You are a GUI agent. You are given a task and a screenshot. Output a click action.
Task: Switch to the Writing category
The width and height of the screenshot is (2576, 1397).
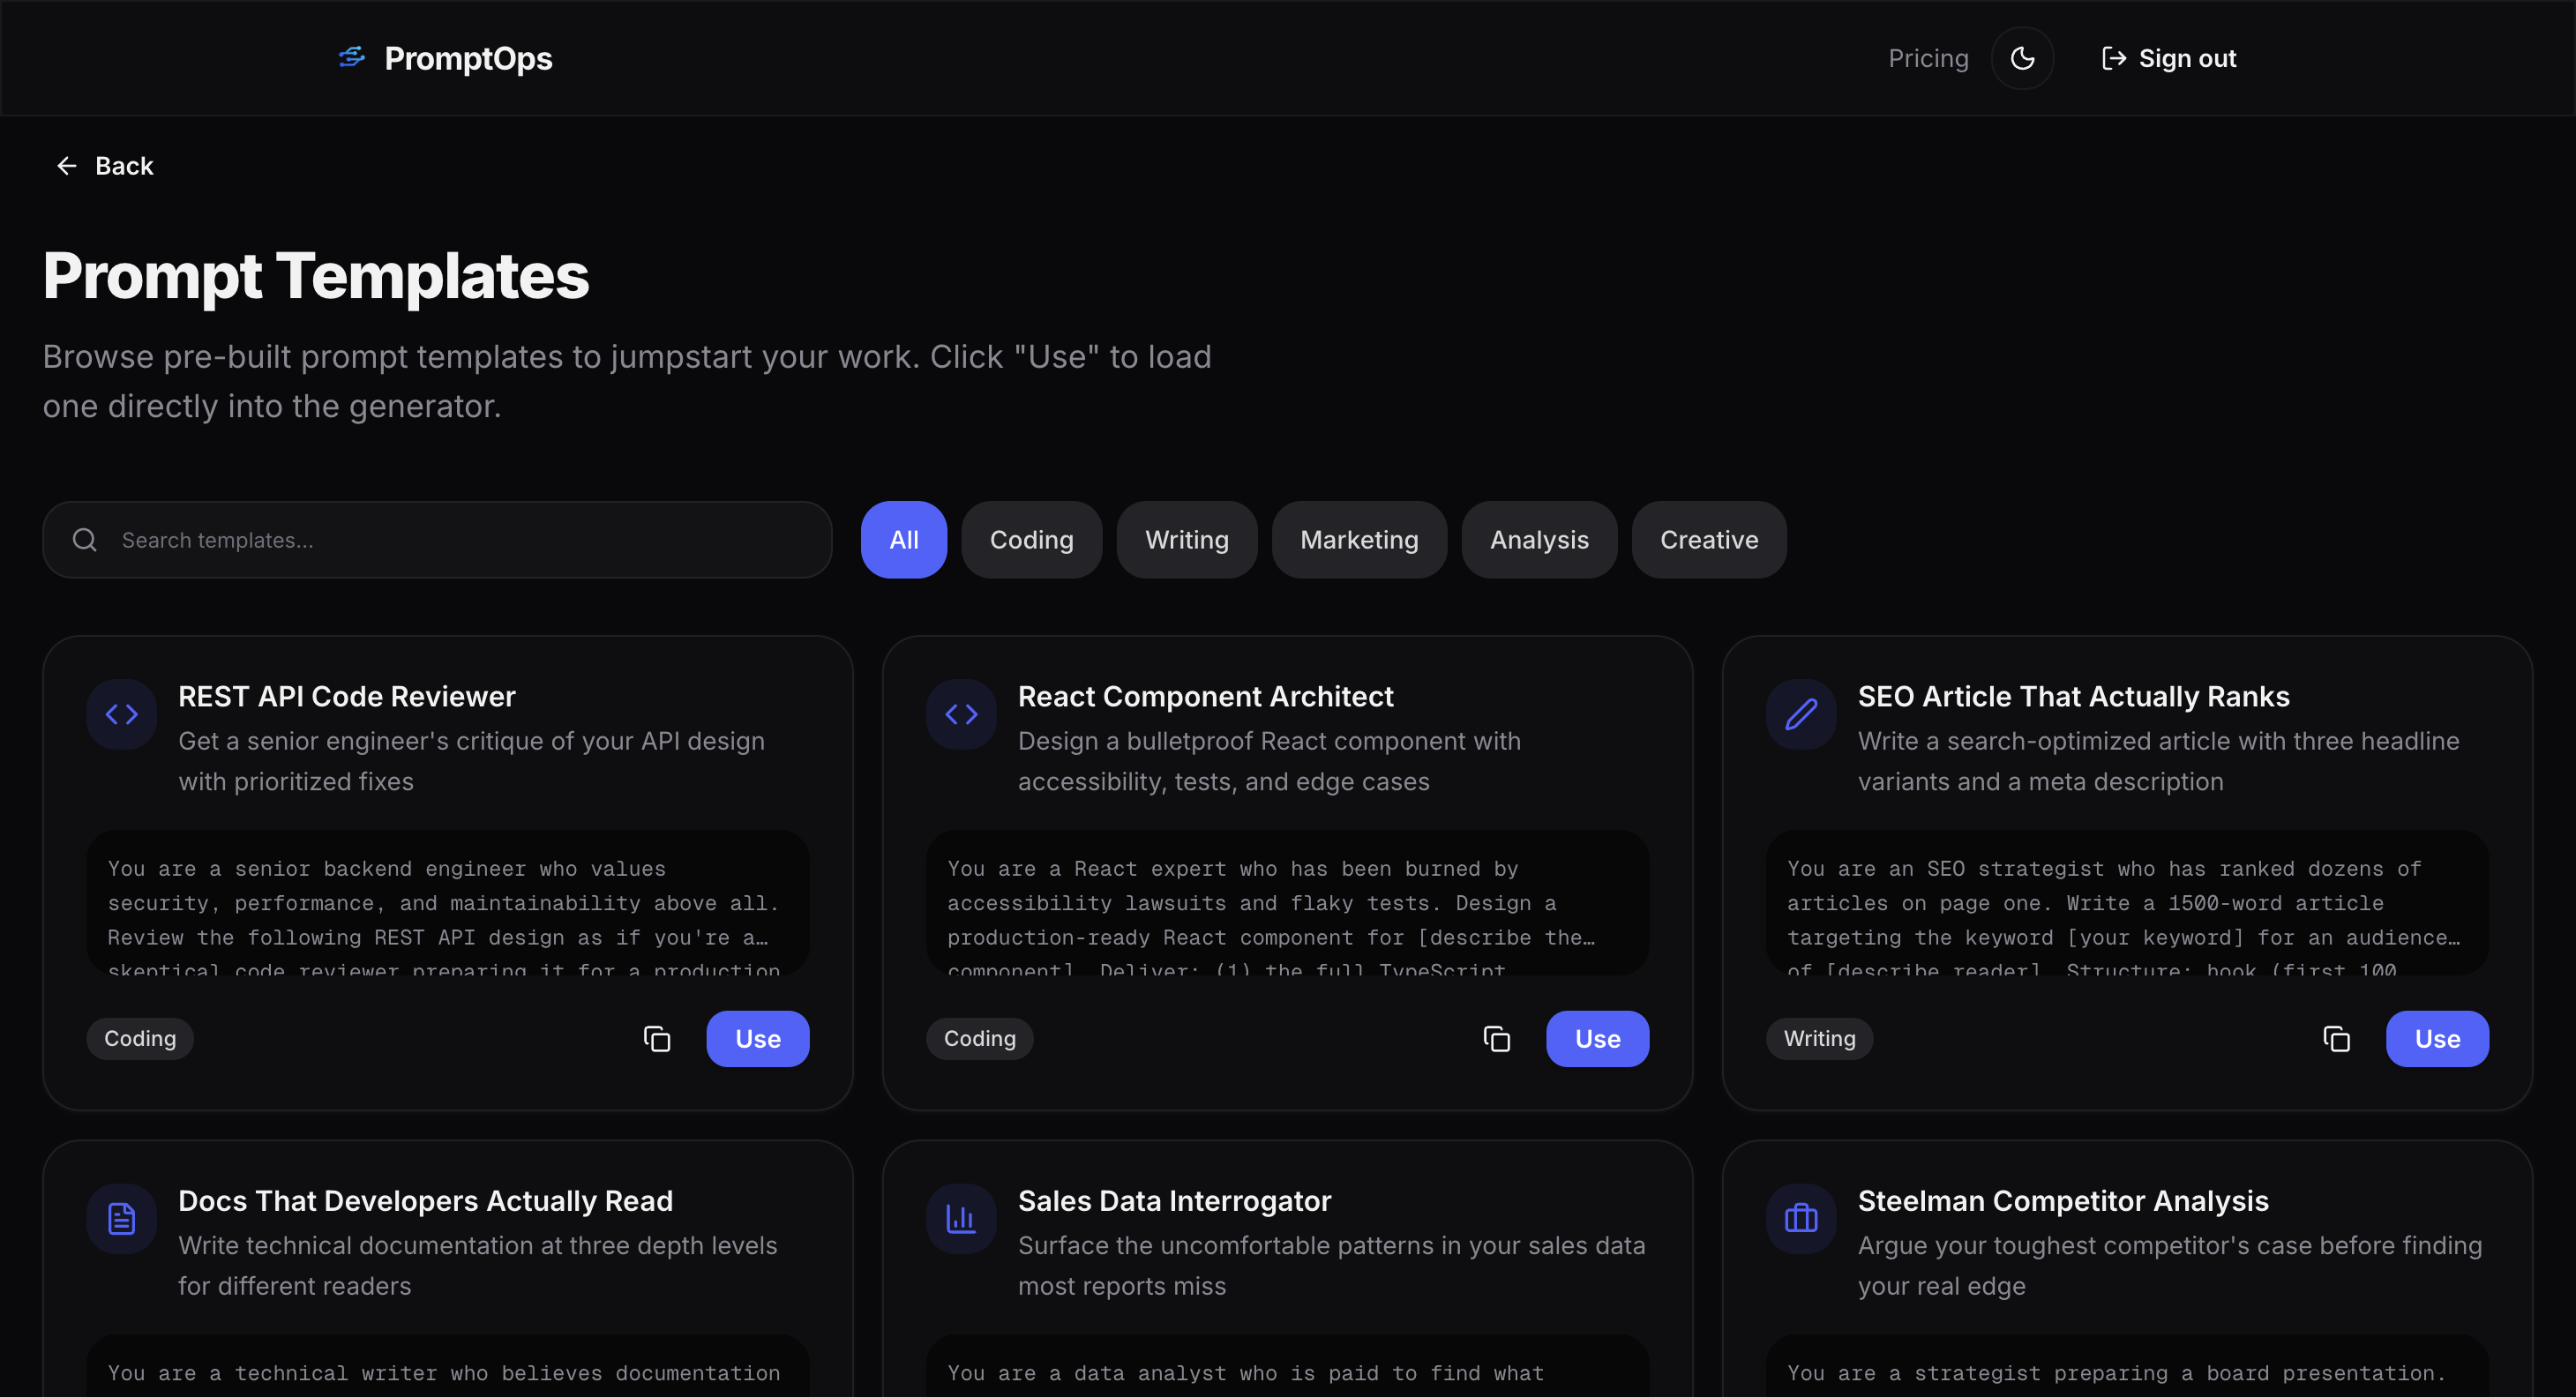[x=1186, y=540]
